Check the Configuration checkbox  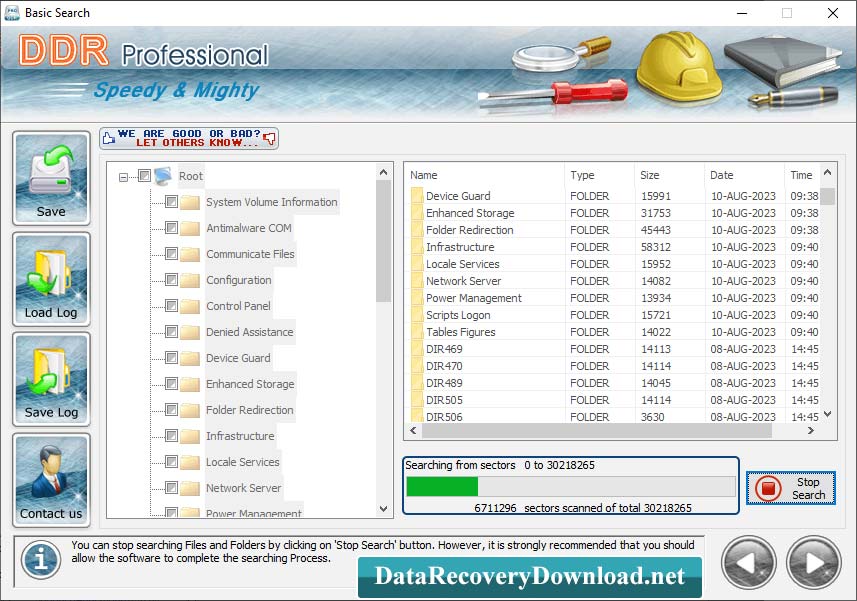click(x=171, y=280)
